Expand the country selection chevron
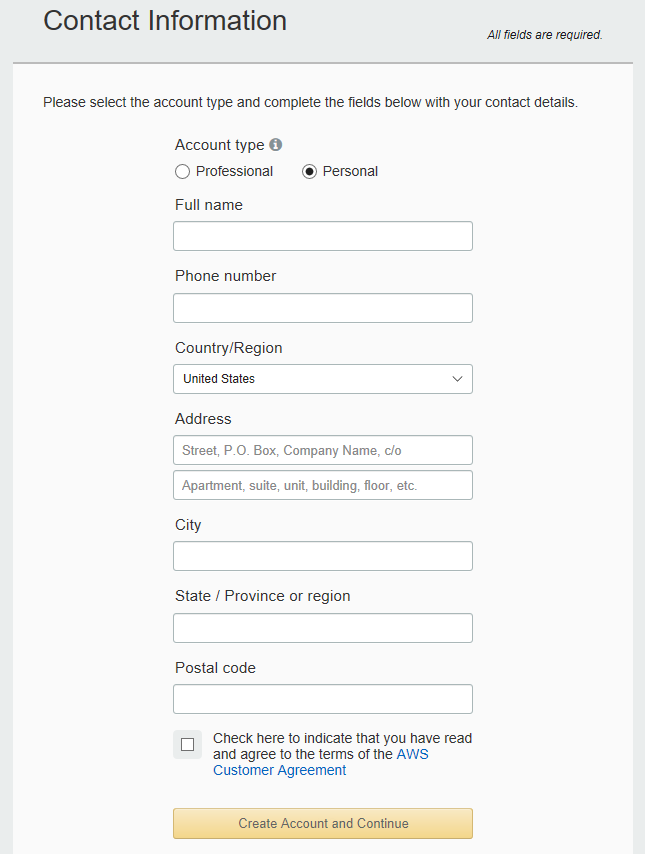This screenshot has width=645, height=854. pyautogui.click(x=458, y=379)
